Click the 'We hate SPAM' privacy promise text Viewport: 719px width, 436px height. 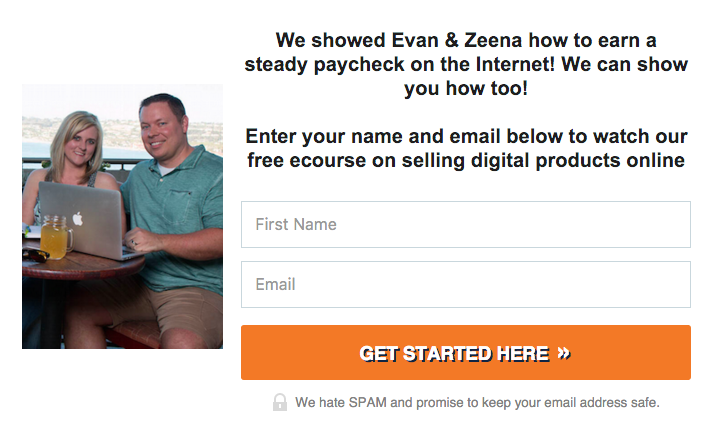click(477, 403)
